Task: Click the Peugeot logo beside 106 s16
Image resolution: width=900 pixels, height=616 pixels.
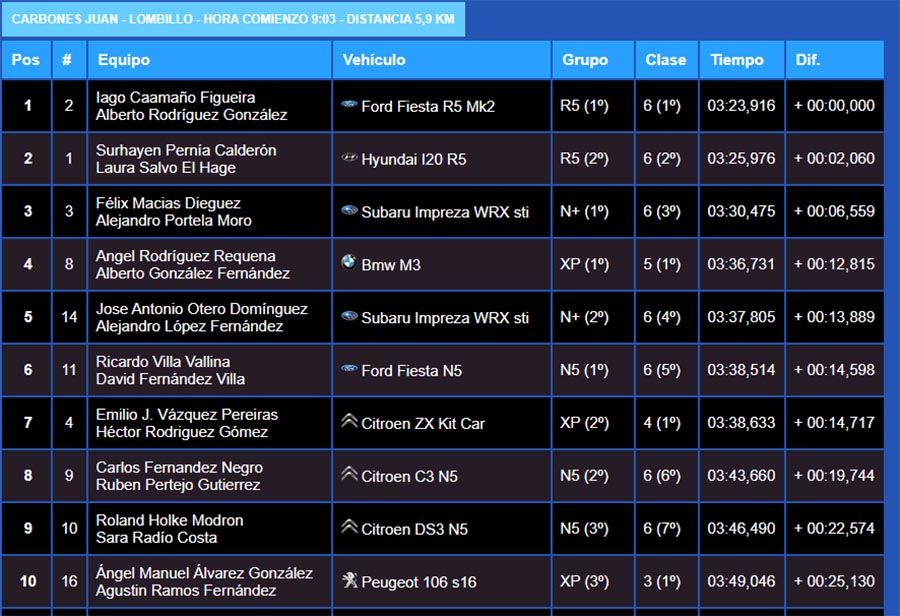Action: tap(349, 580)
